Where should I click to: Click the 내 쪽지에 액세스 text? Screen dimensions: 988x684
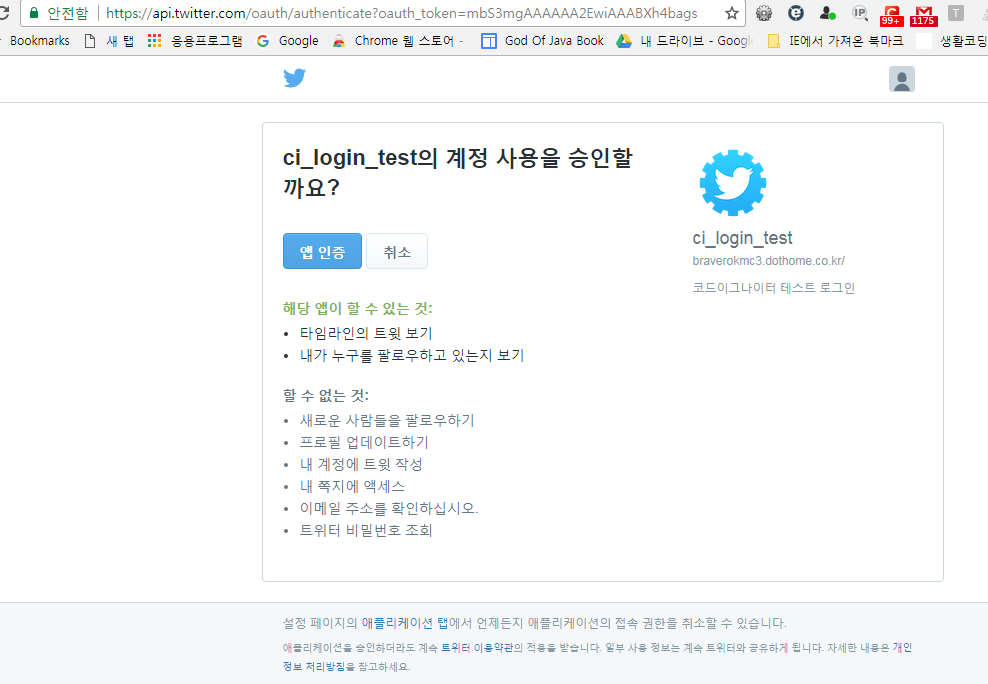point(352,486)
